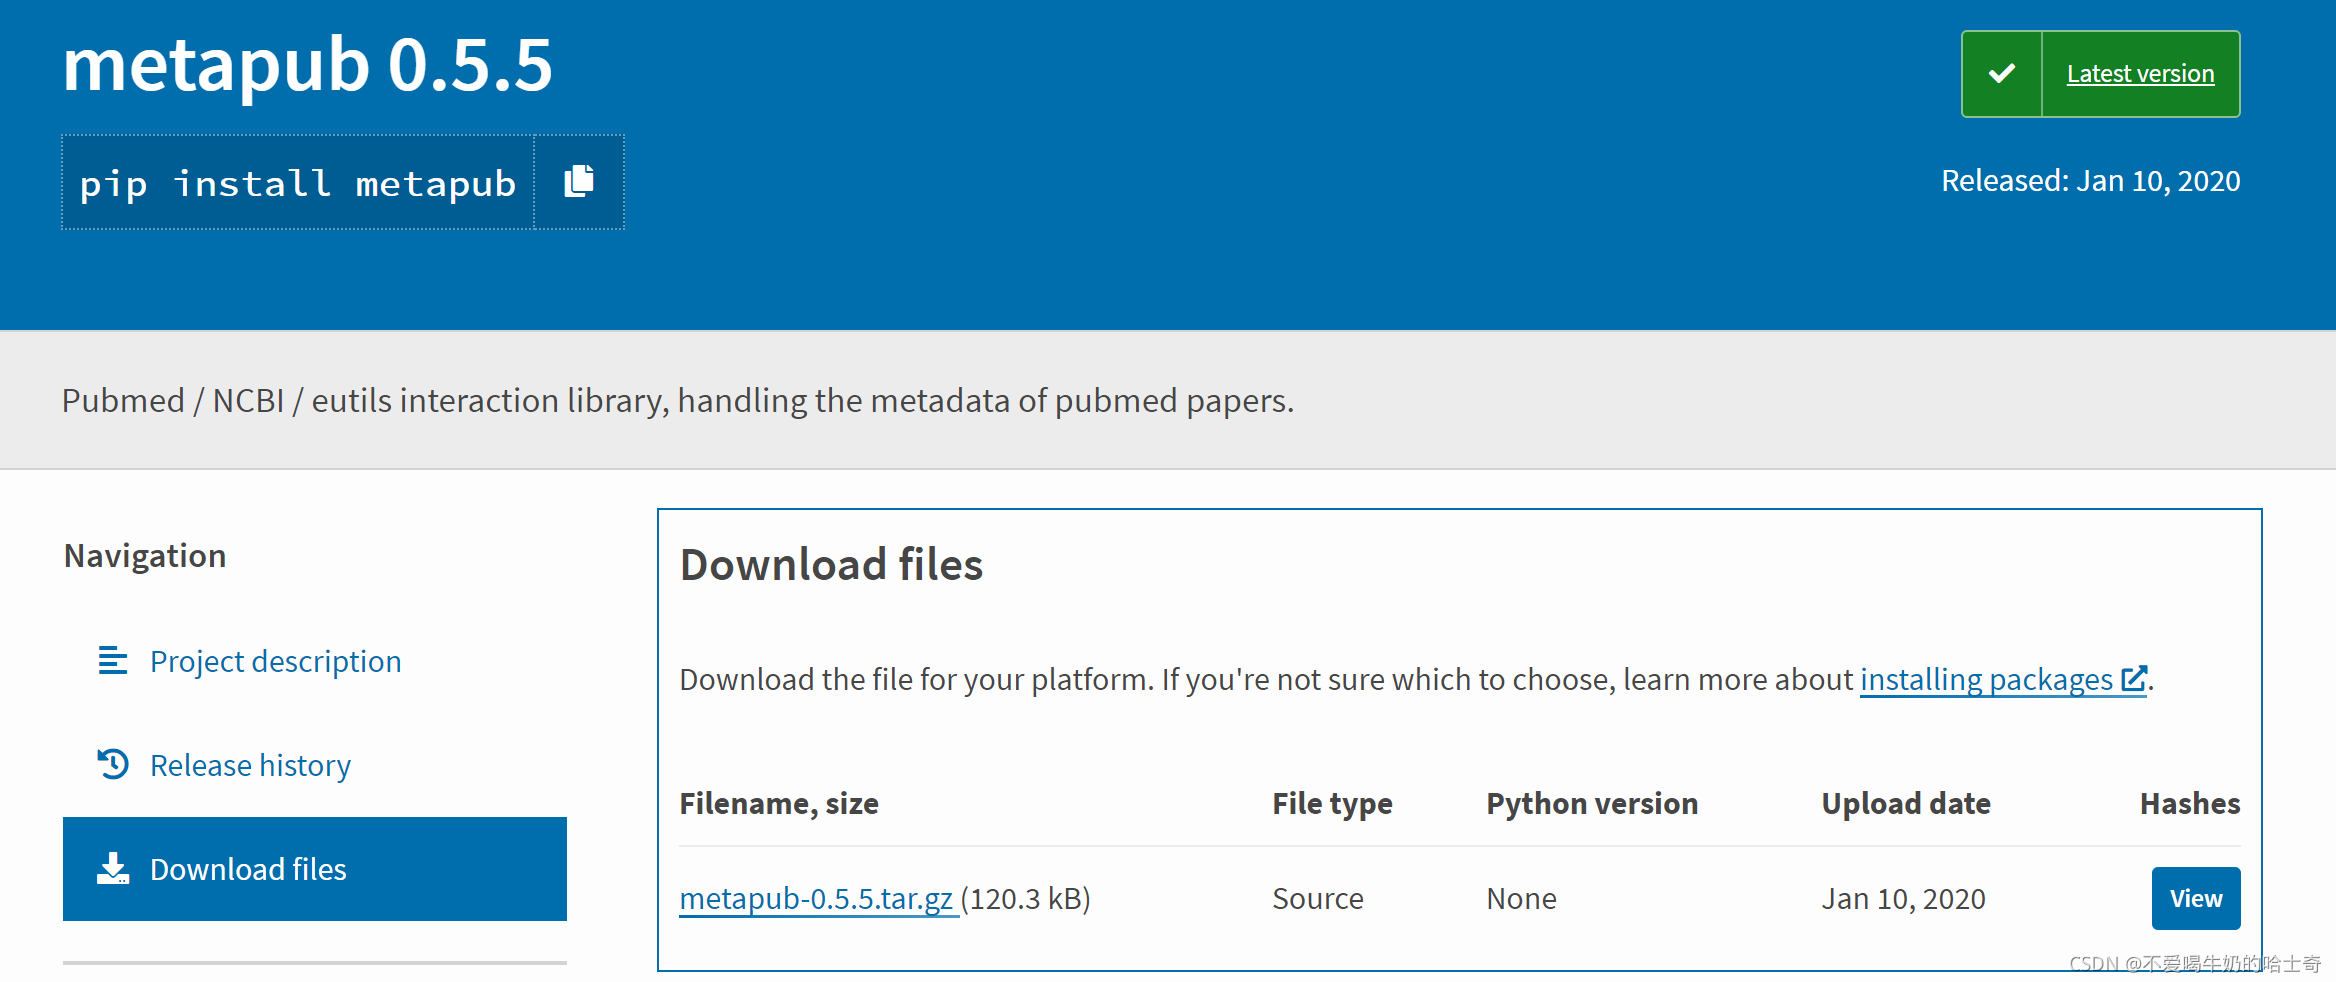Select the Project description list icon

[x=112, y=661]
